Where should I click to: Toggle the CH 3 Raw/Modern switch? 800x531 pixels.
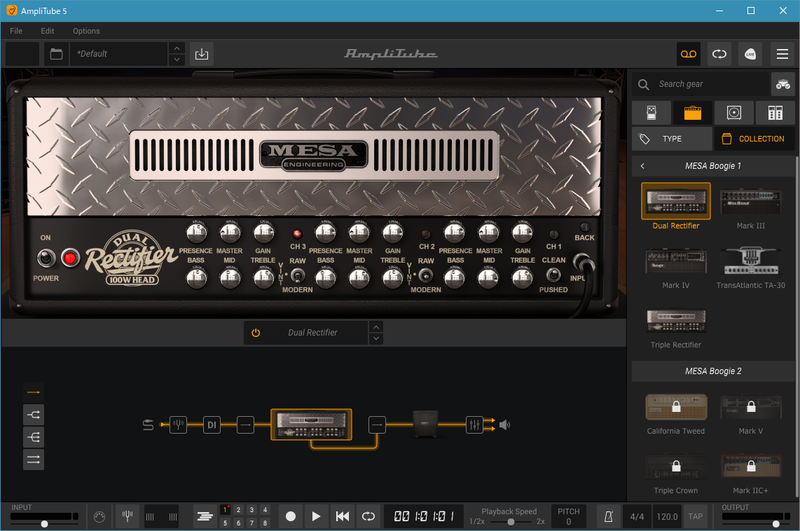coord(297,275)
